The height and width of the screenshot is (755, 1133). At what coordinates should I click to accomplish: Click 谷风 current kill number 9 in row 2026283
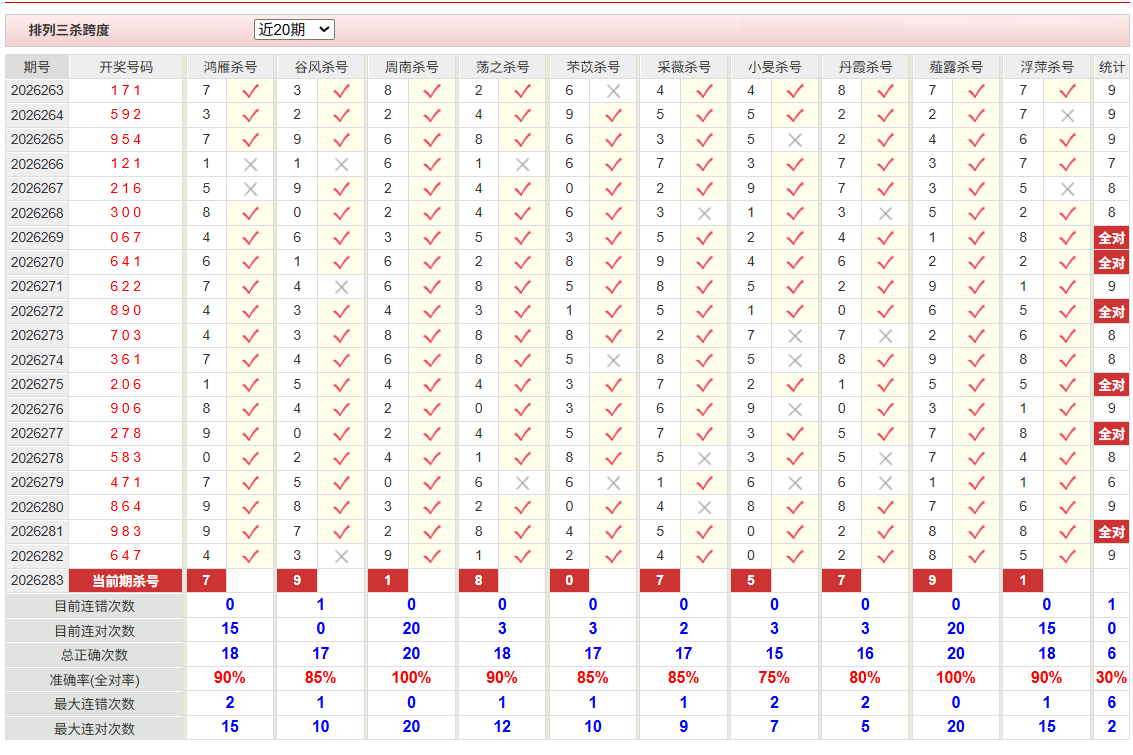coord(297,580)
